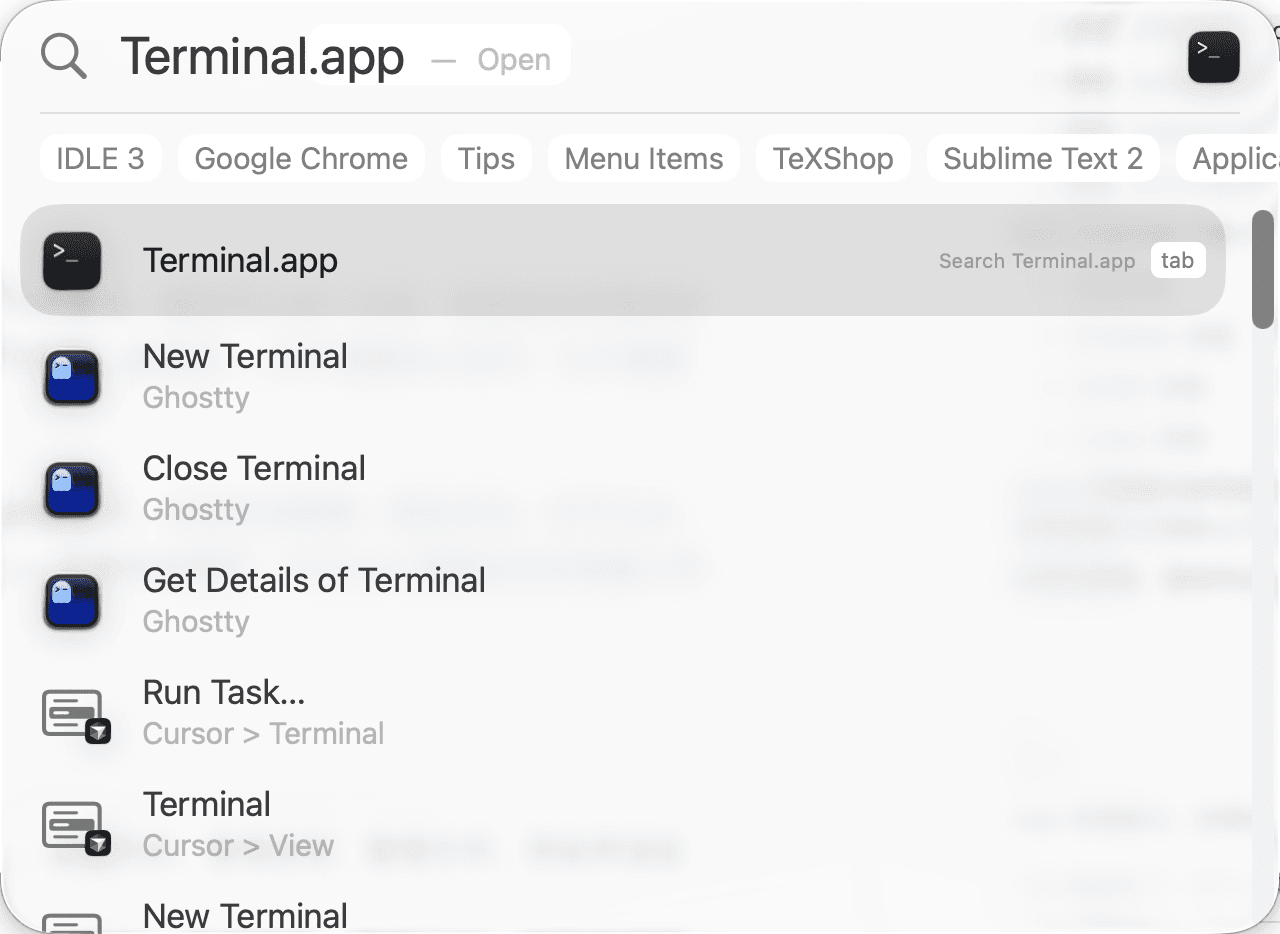Click the Terminal.app icon in the search bar

1213,57
